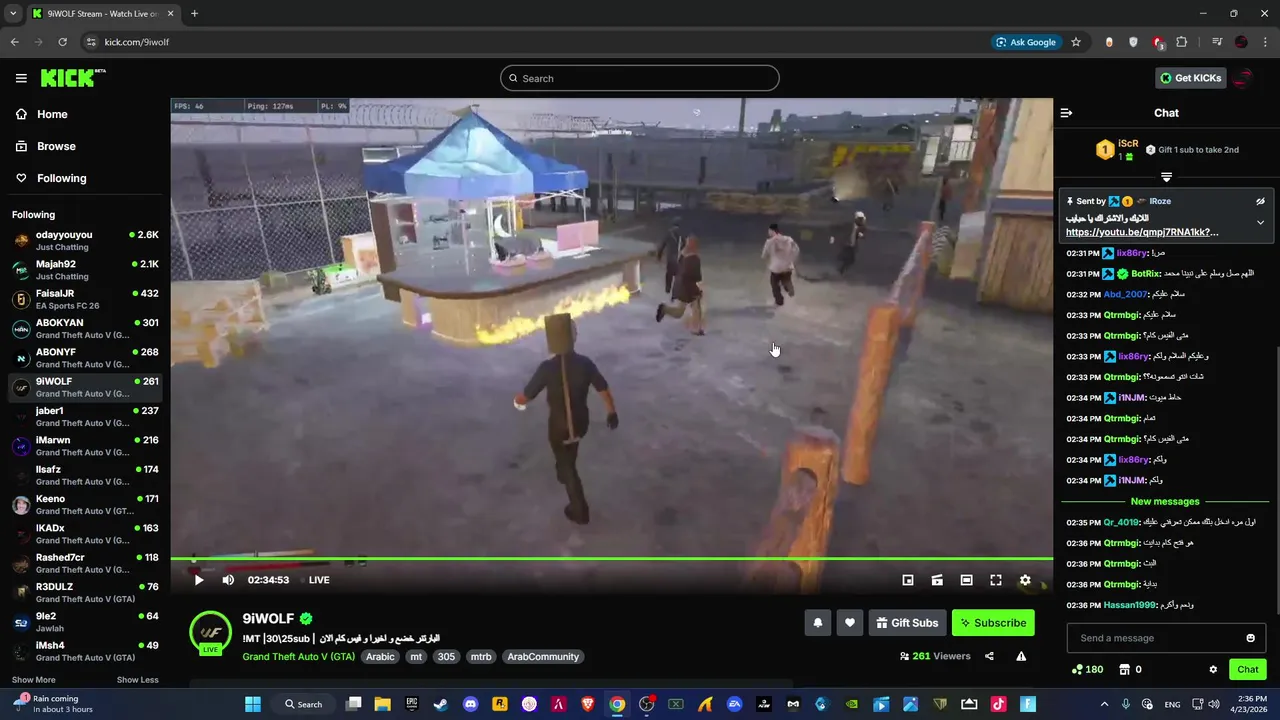Report the stream with warning icon

click(1021, 656)
